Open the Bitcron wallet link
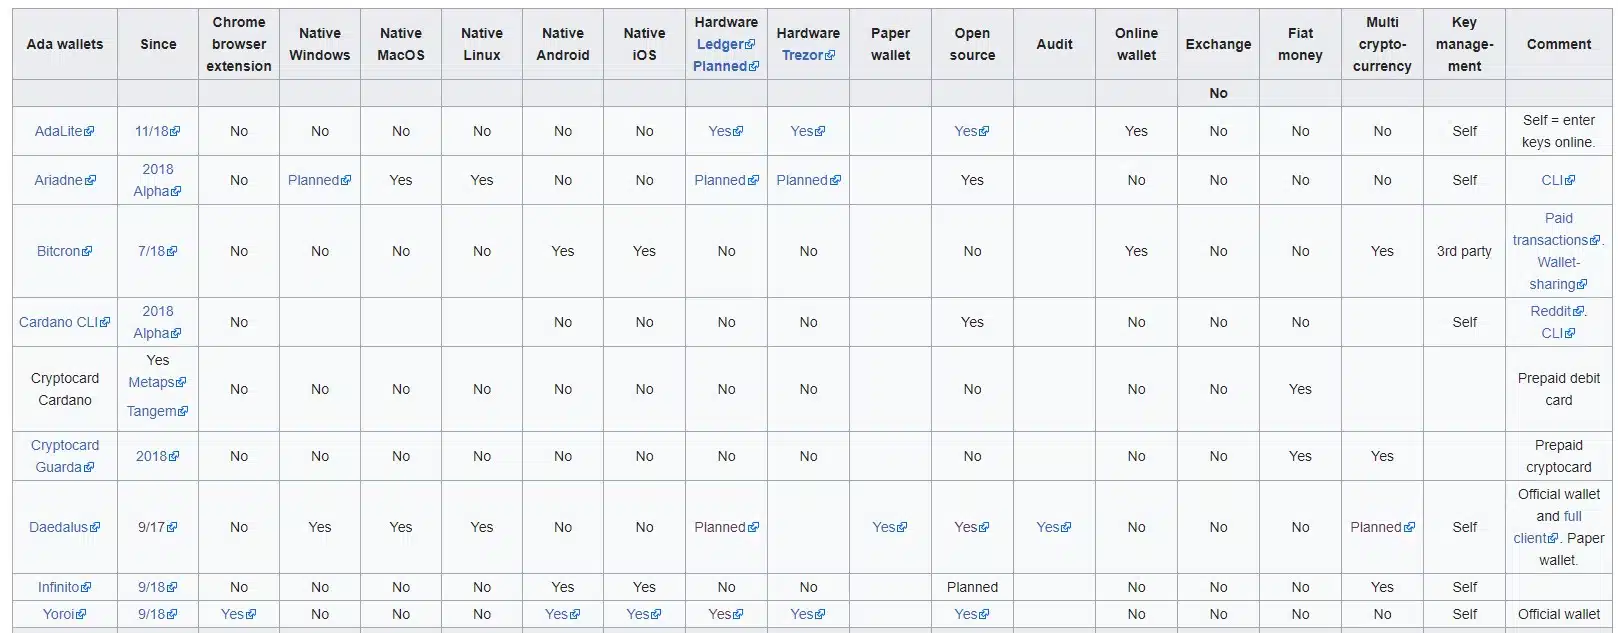1618x633 pixels. (64, 251)
